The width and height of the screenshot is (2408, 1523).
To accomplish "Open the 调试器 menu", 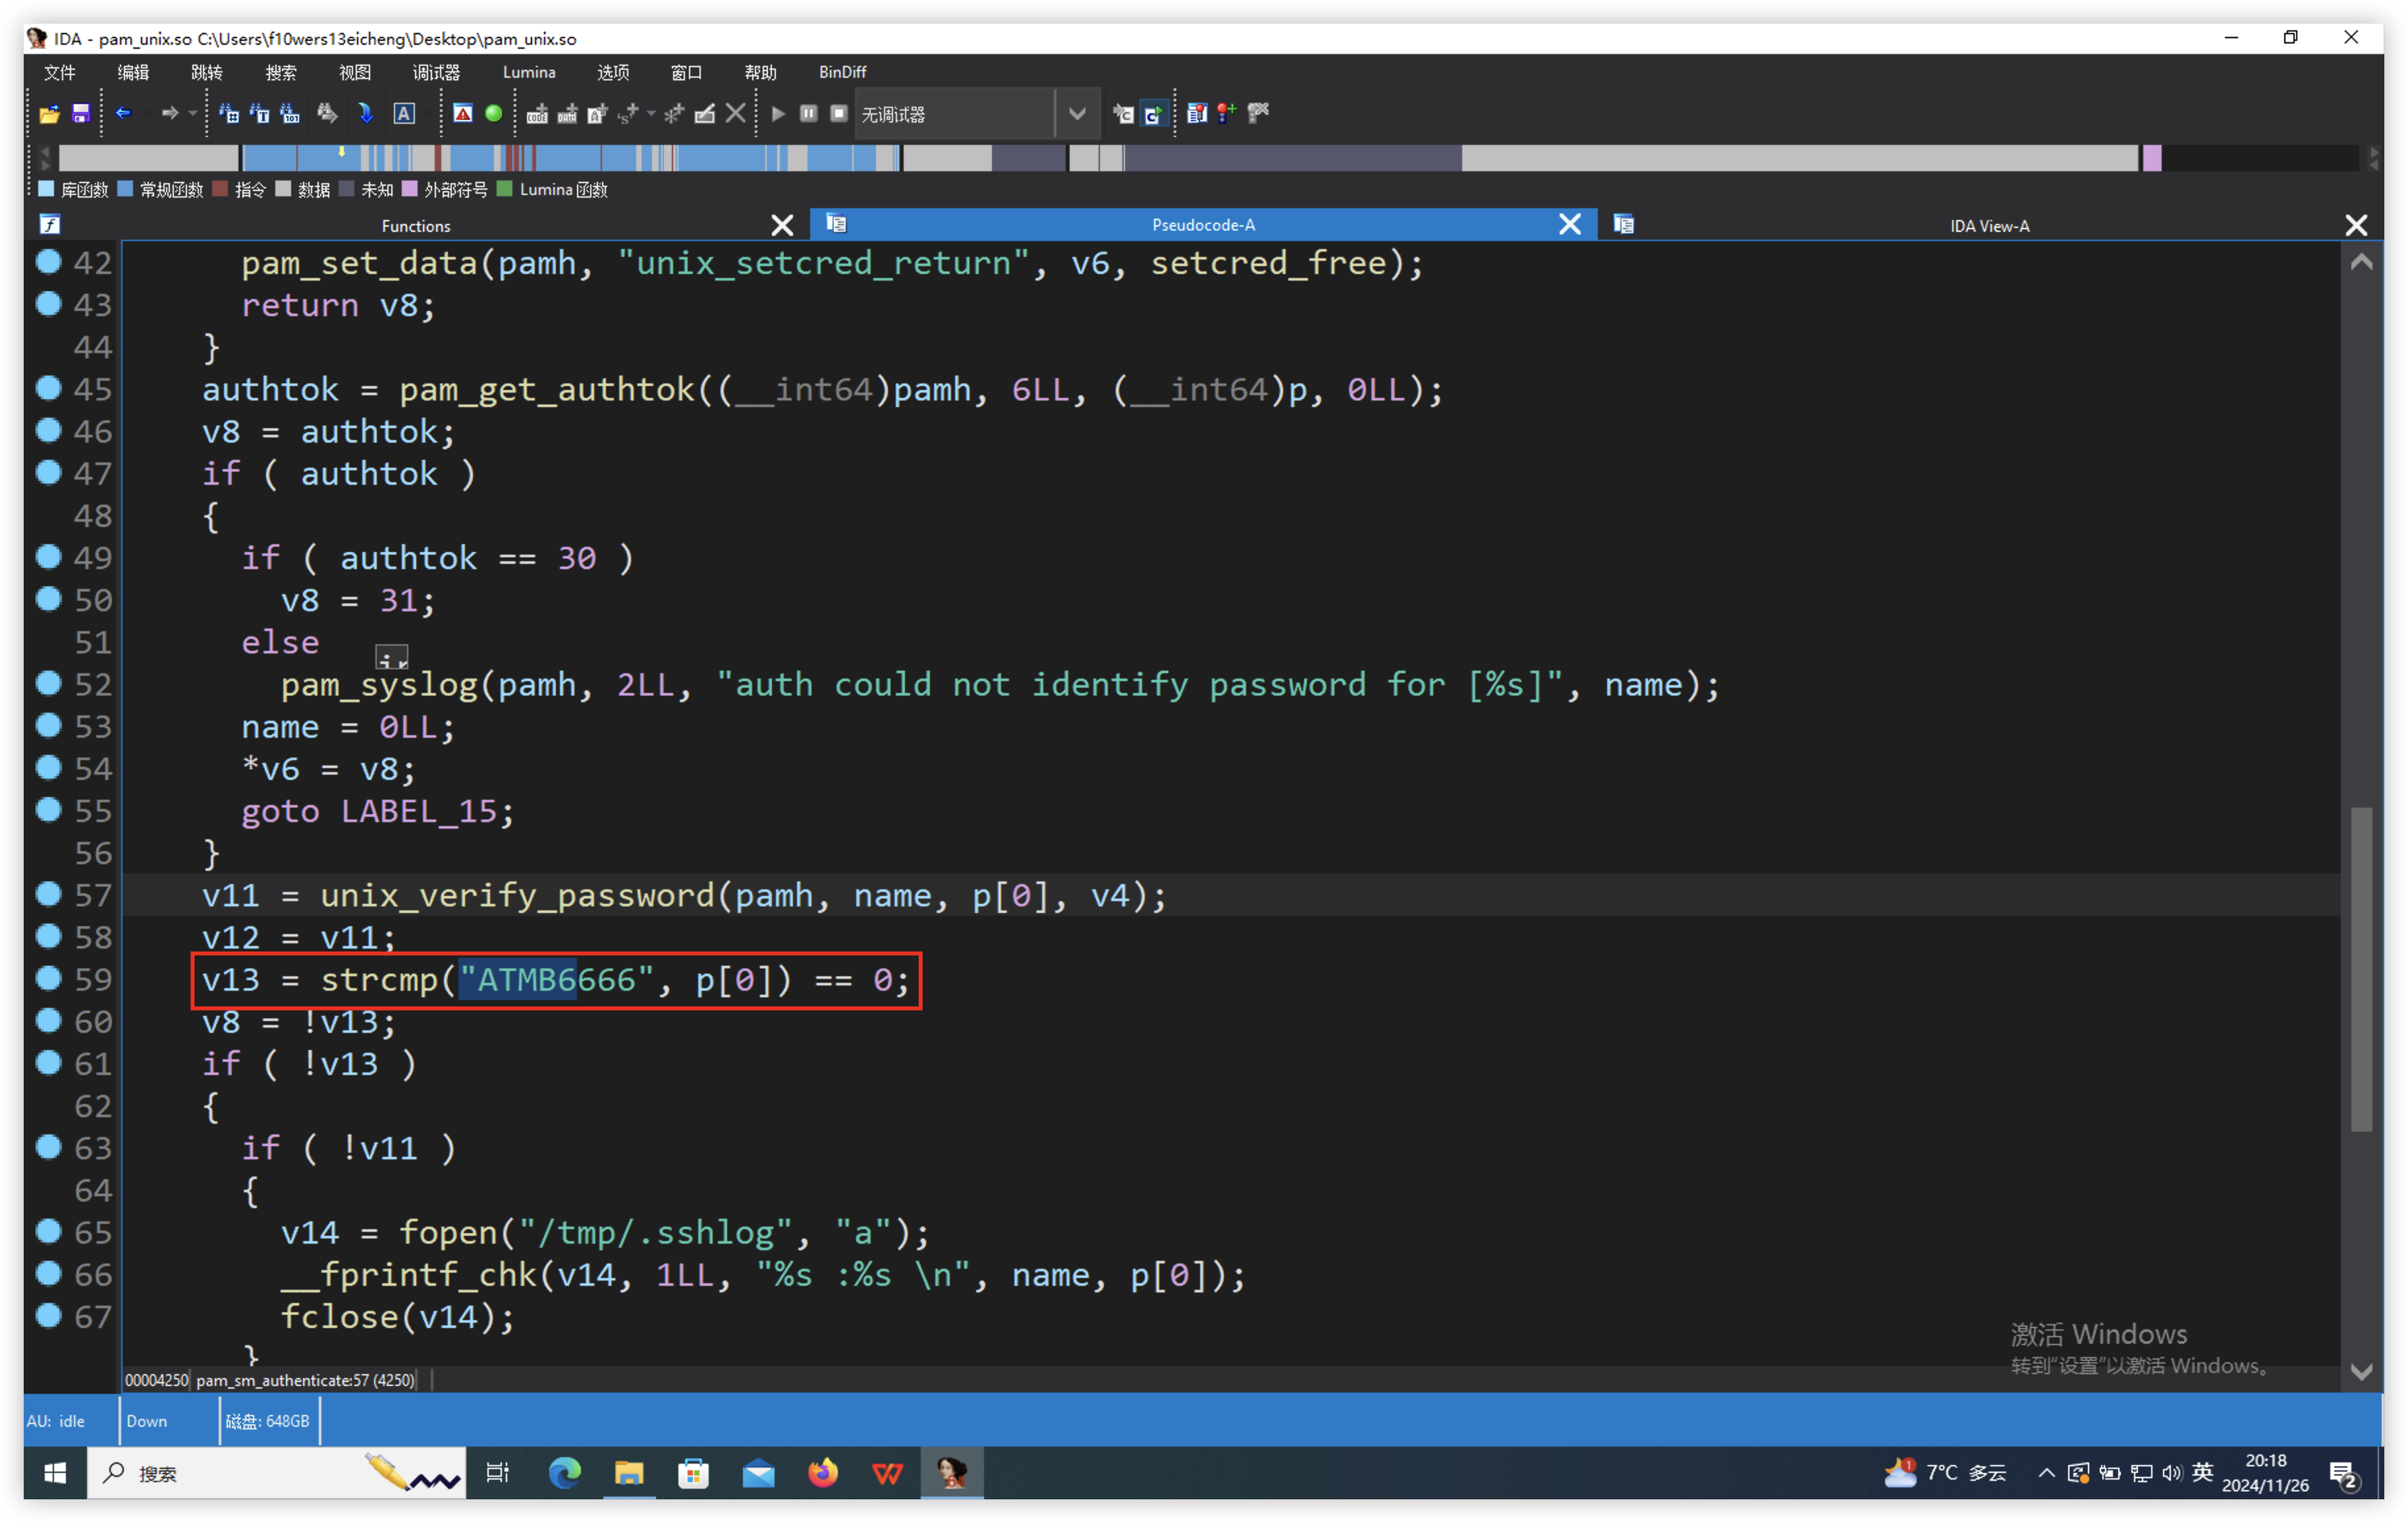I will point(436,72).
